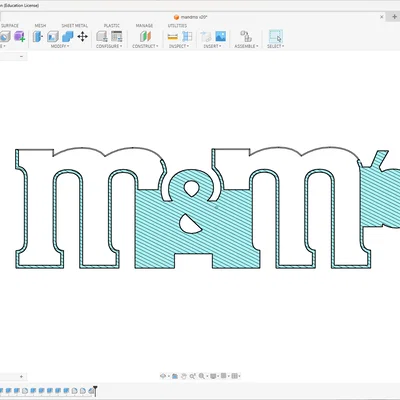The image size is (400, 400).
Task: Select the Press Pull tool in Modify
Action: 38,36
